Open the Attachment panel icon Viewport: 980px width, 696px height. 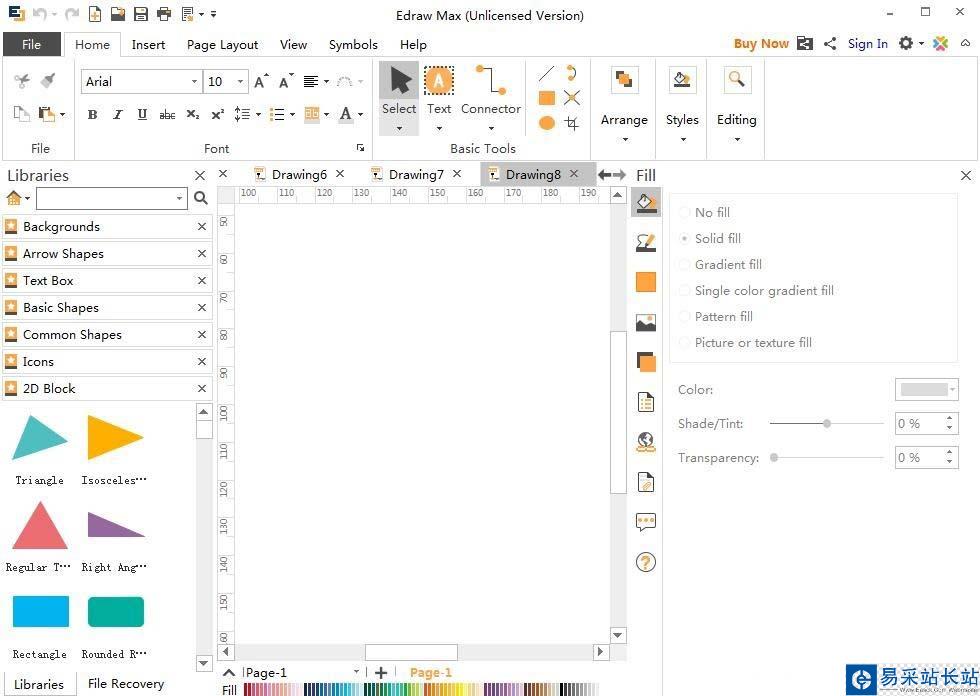click(646, 482)
